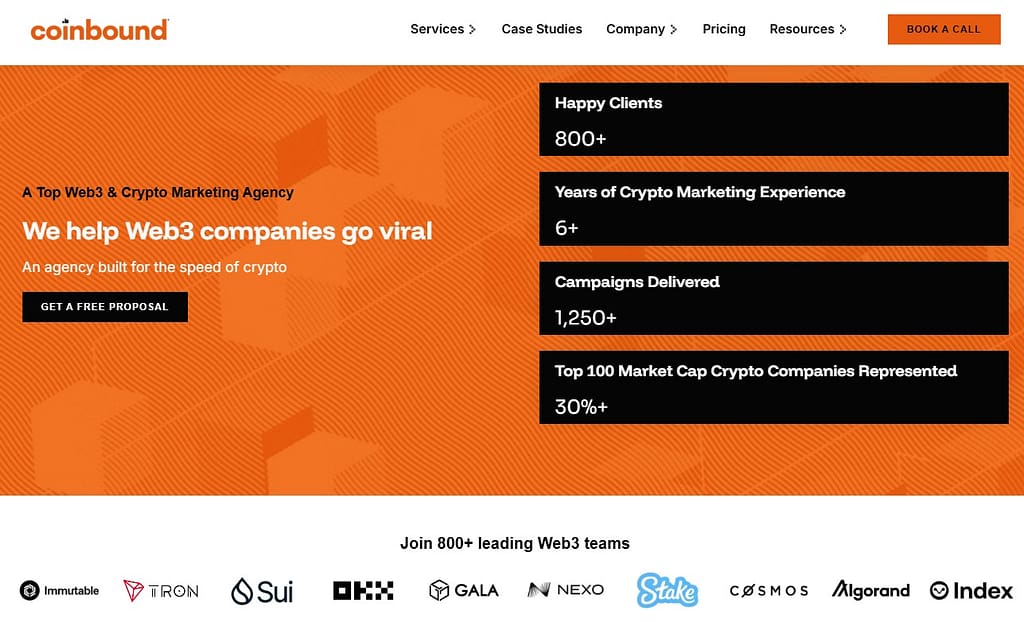Click the Index partner logo
The height and width of the screenshot is (622, 1024).
click(969, 590)
